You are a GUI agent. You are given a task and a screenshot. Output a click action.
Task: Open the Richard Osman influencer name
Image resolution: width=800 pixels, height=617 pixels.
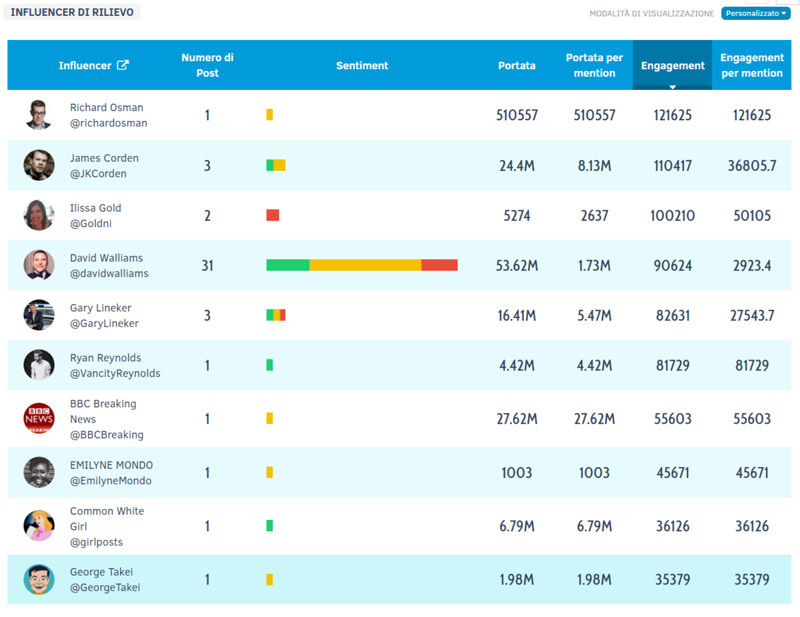pyautogui.click(x=107, y=107)
